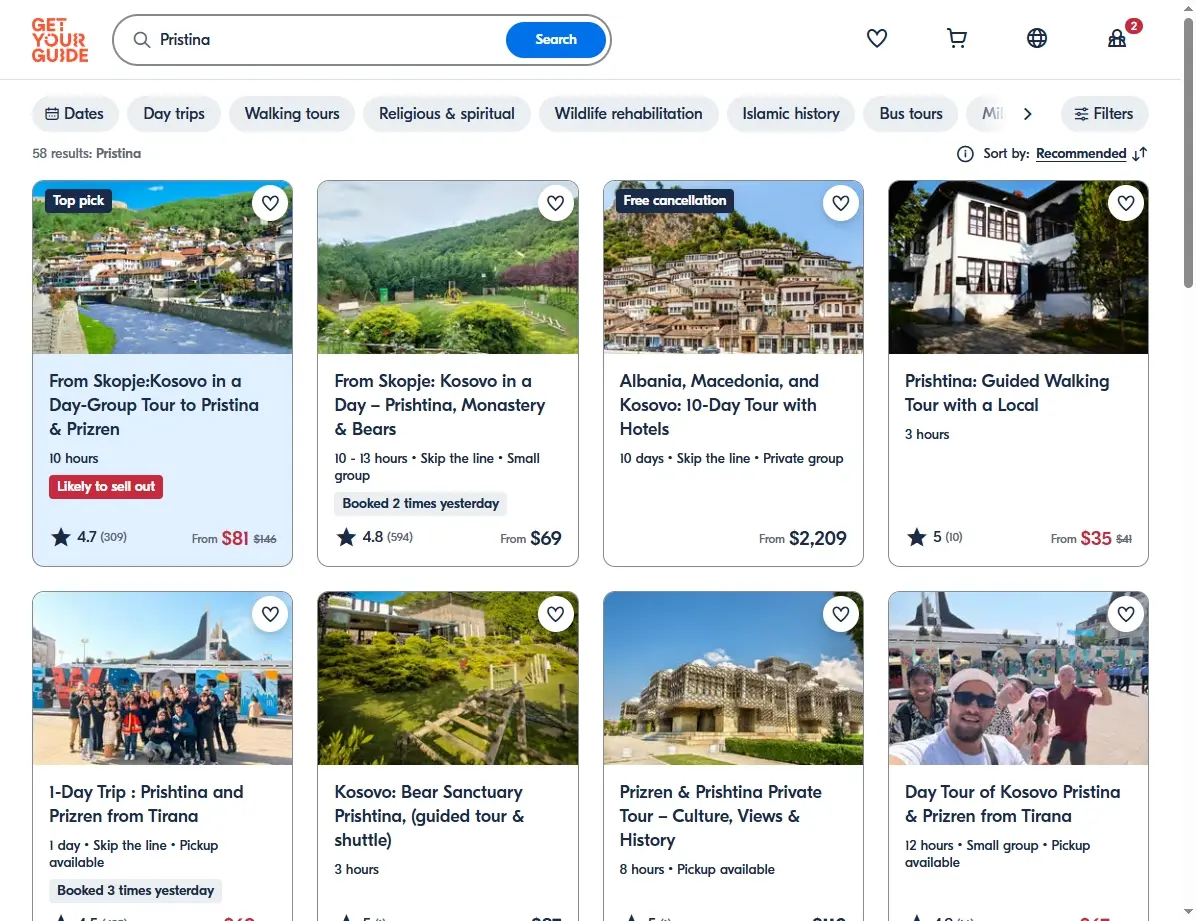
Task: Open Prizren & Prishtina Private Tour title
Action: coord(721,816)
